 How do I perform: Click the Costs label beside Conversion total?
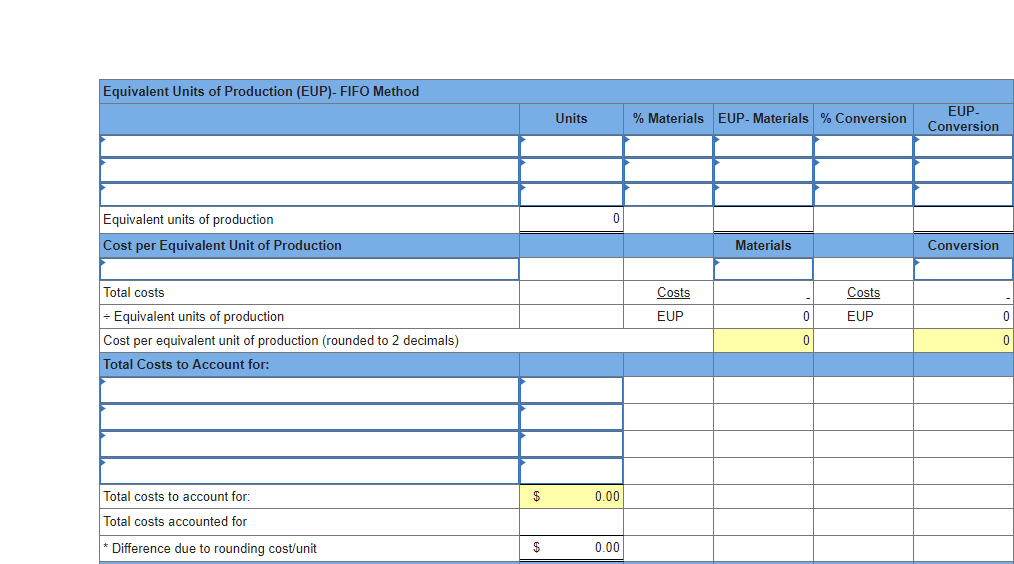point(863,293)
